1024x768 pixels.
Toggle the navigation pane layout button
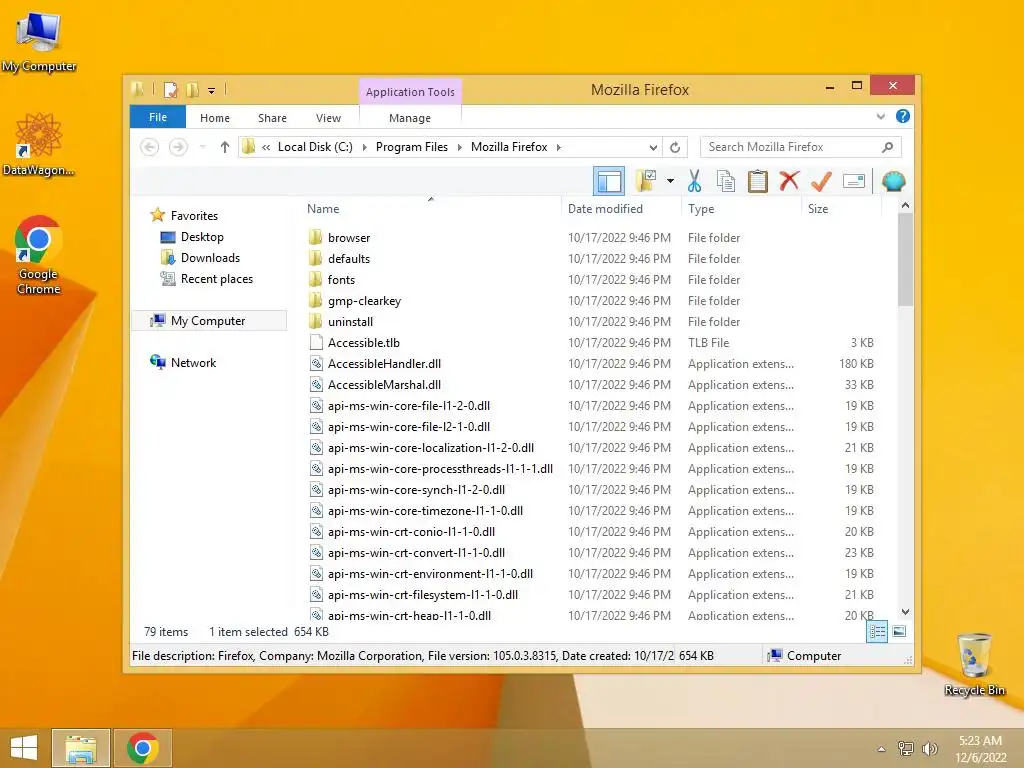(609, 181)
